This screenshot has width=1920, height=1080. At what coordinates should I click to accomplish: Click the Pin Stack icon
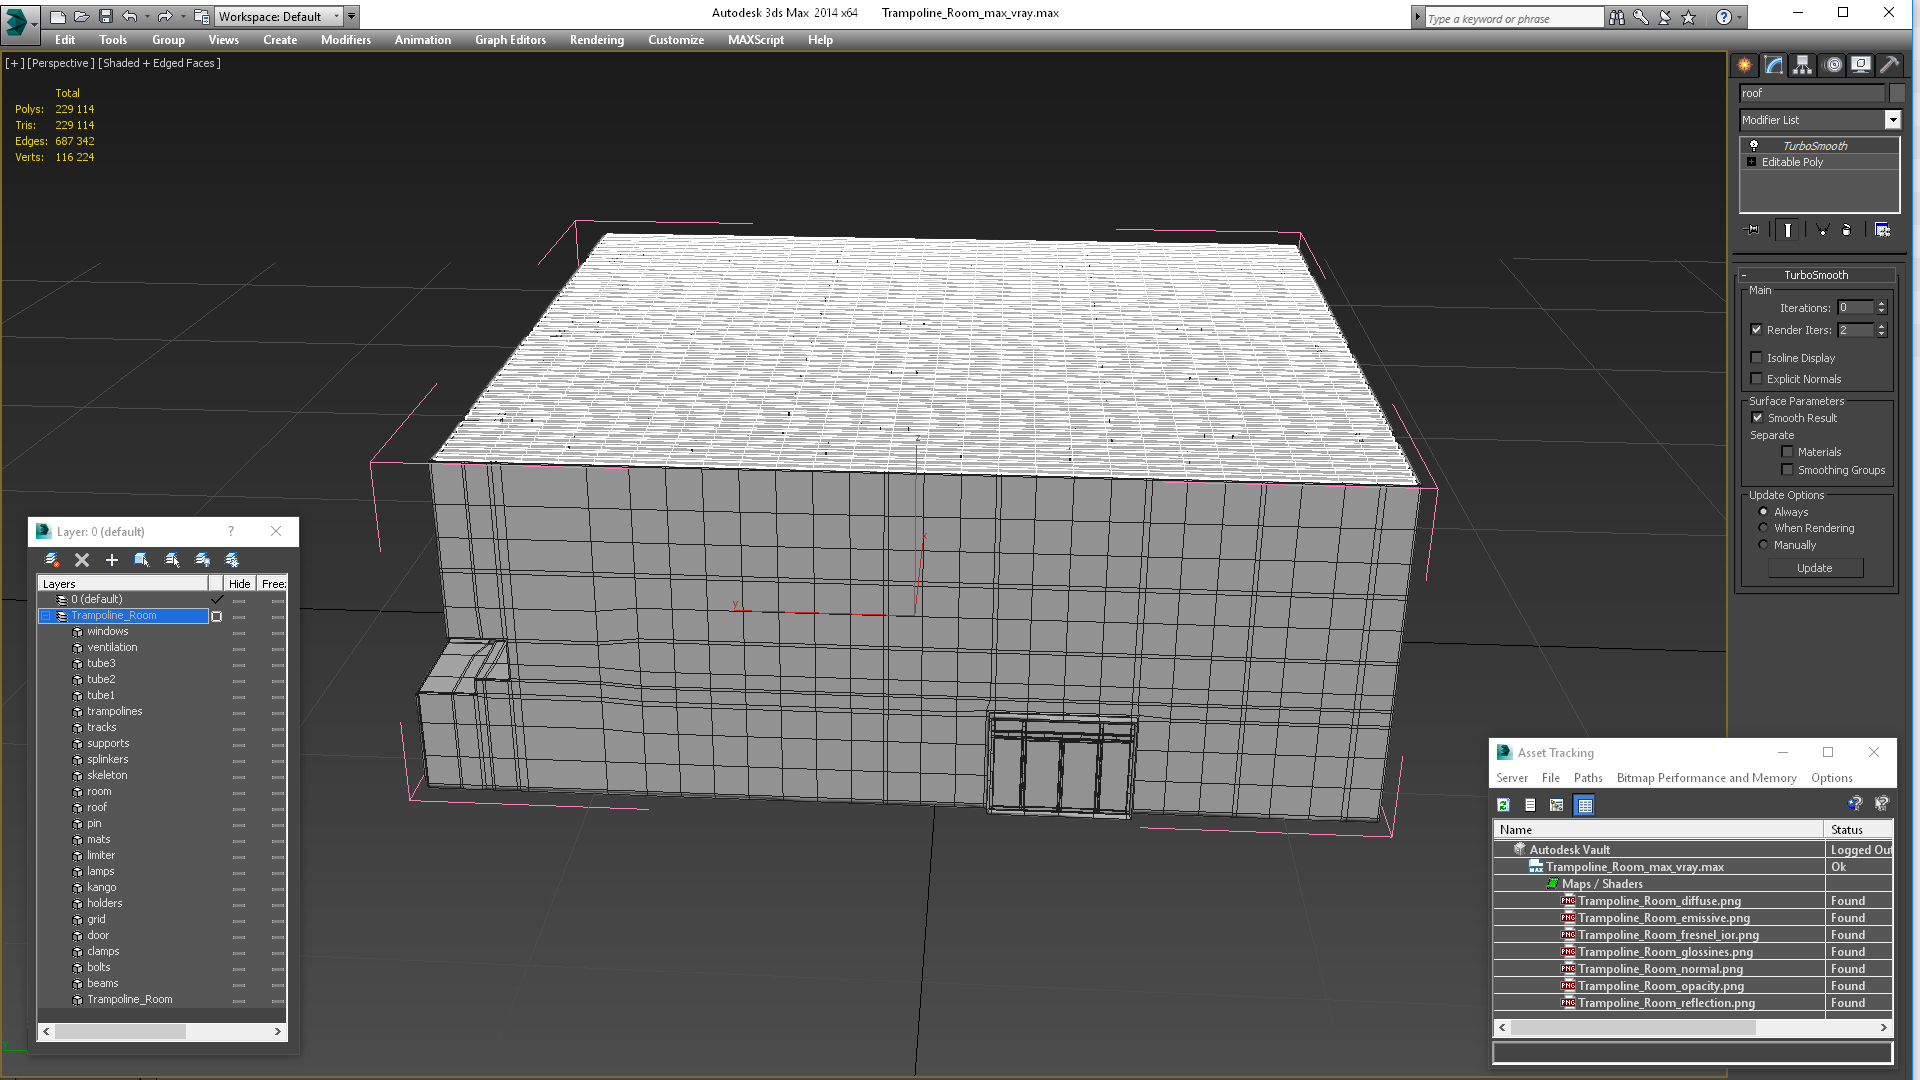click(x=1752, y=230)
